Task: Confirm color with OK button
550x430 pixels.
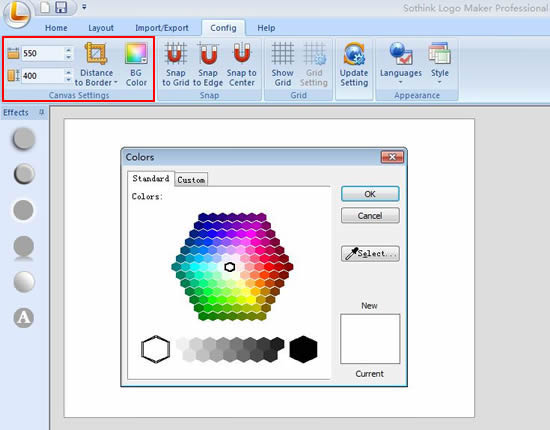Action: pos(370,194)
